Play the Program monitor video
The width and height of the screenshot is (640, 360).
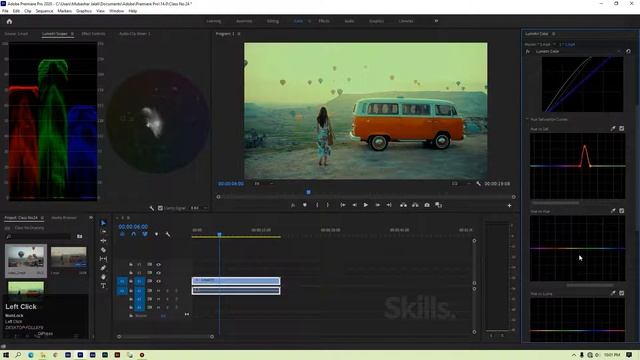coord(366,205)
